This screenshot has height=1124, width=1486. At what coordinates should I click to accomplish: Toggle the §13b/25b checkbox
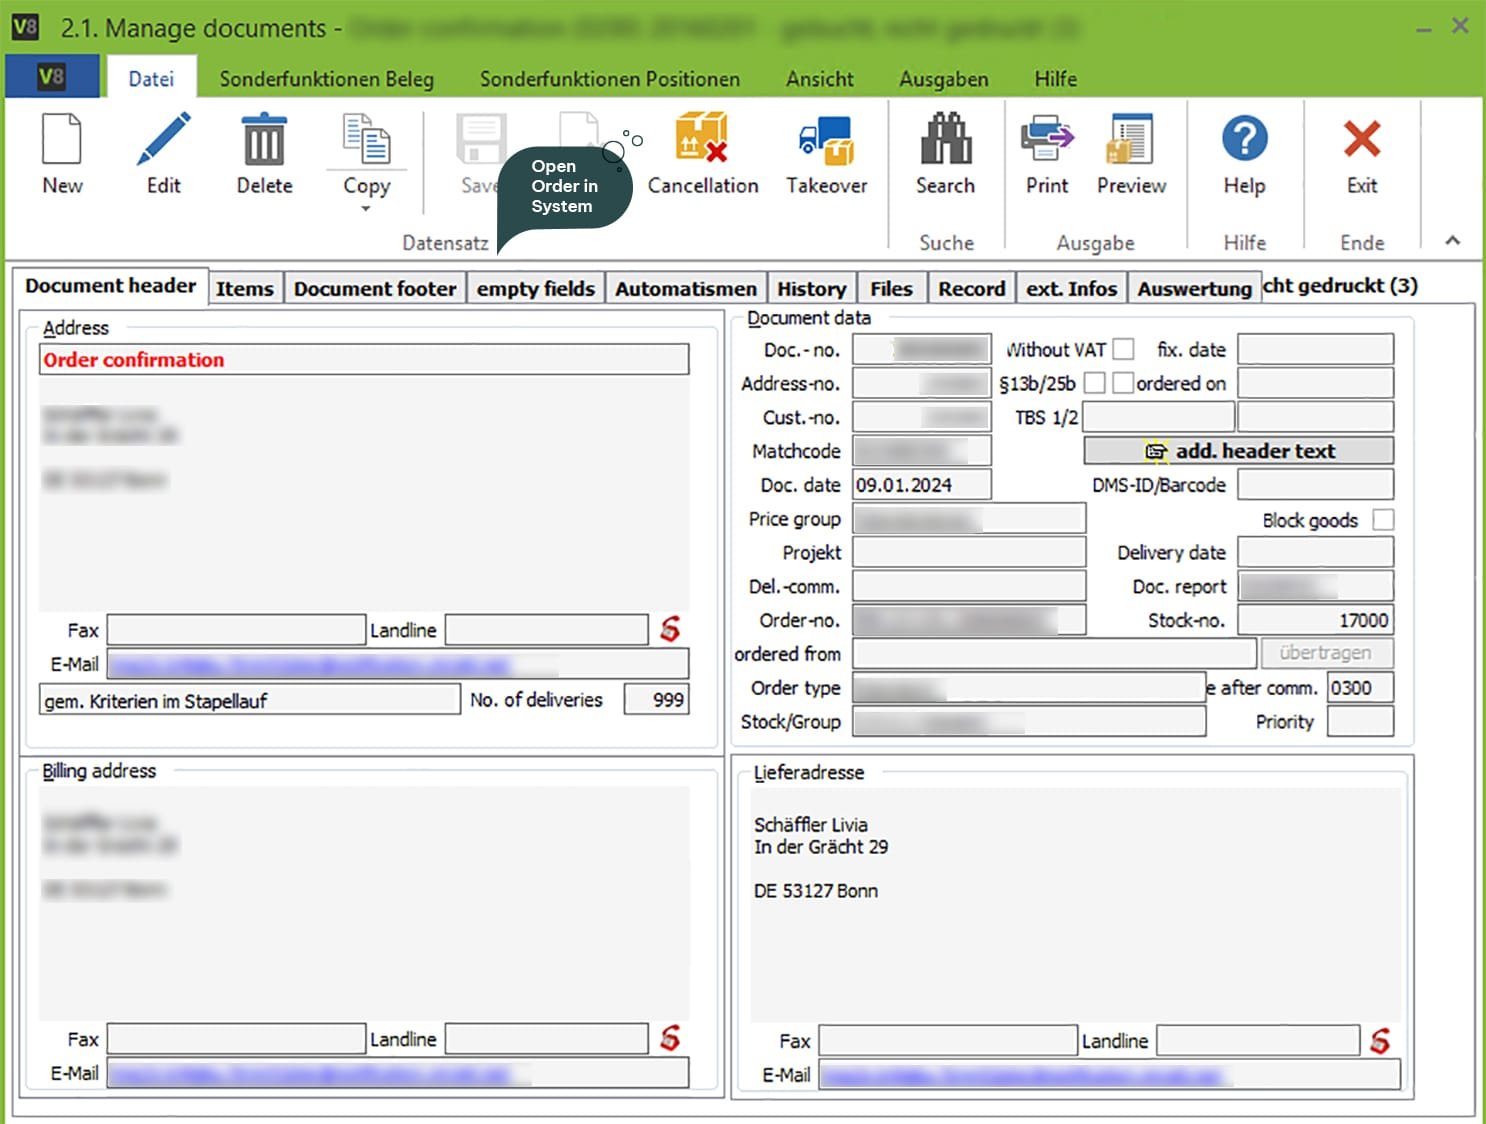point(1095,383)
